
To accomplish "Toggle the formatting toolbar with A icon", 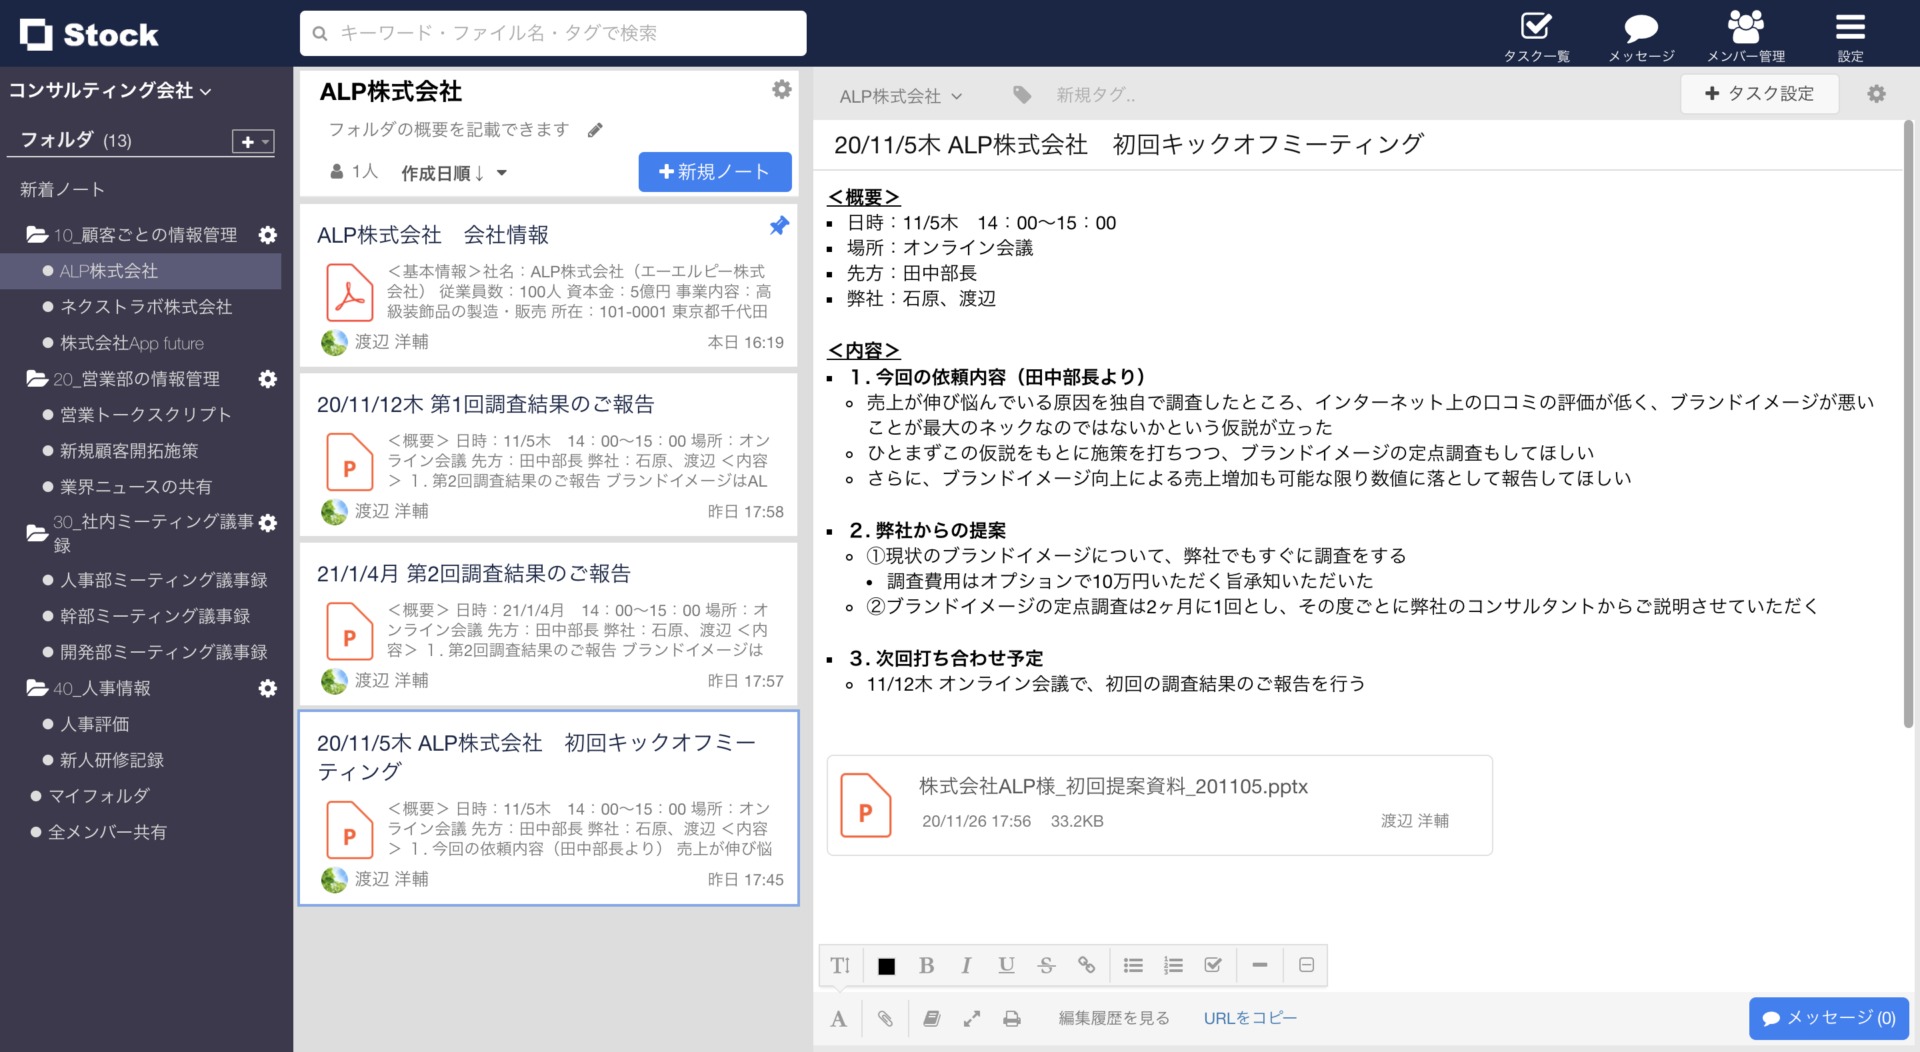I will click(838, 1018).
